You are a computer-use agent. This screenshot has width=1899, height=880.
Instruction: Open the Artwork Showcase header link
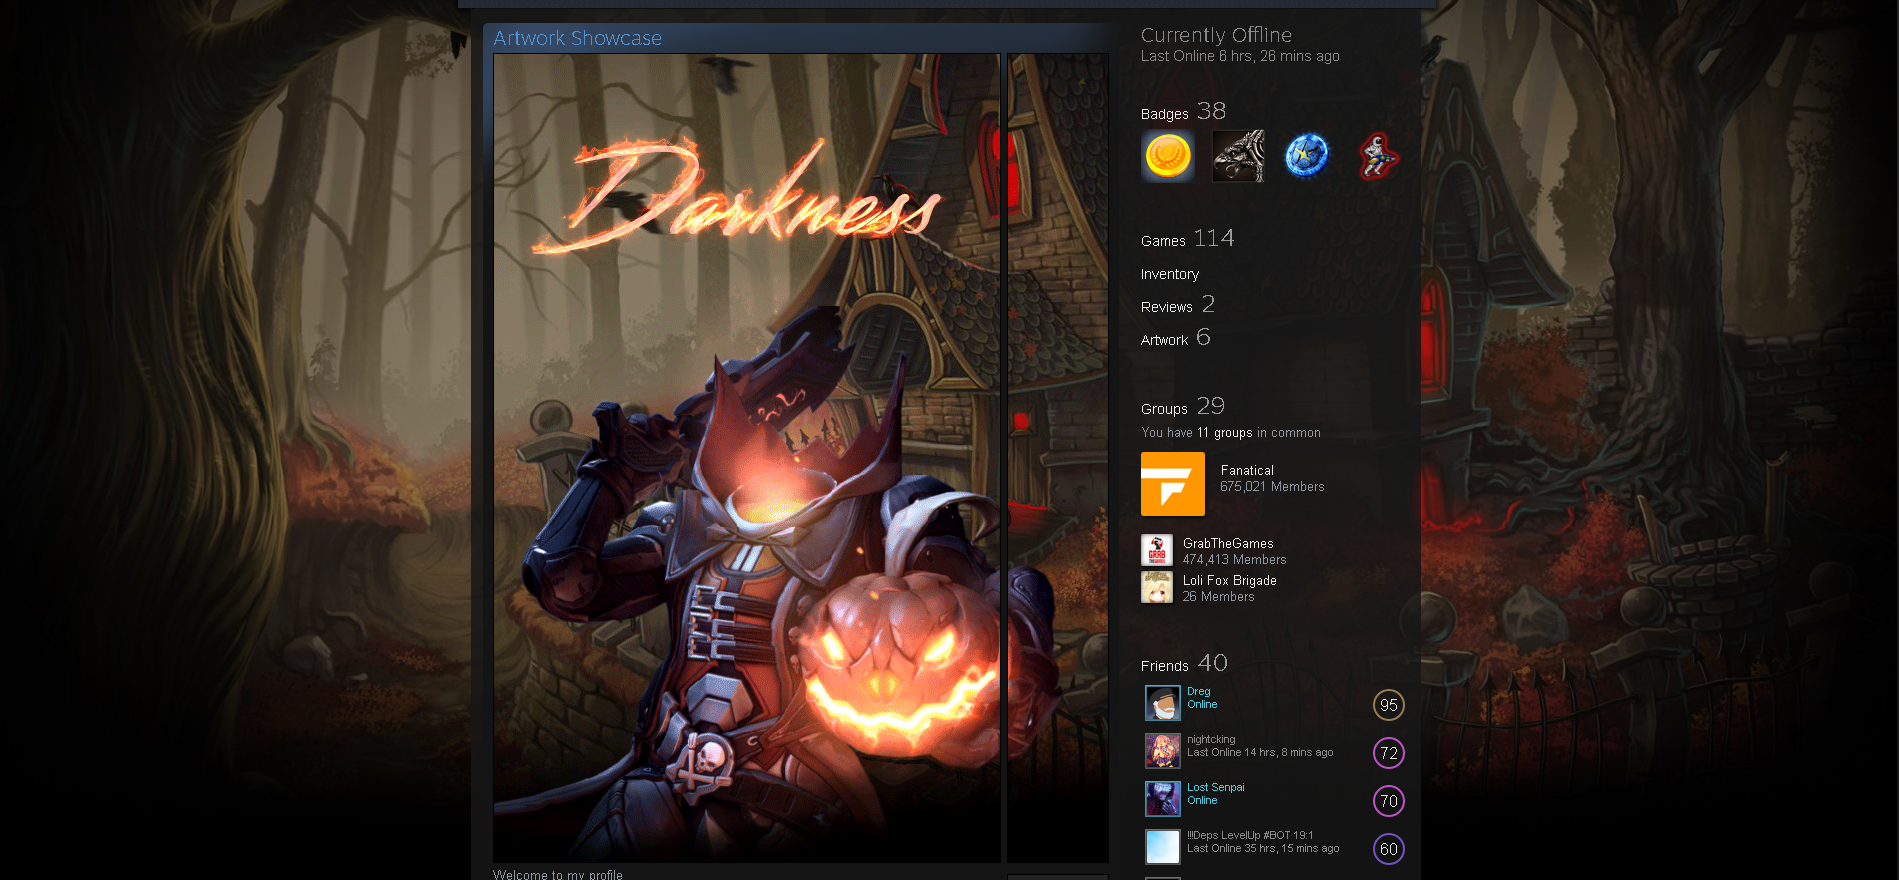pyautogui.click(x=577, y=38)
